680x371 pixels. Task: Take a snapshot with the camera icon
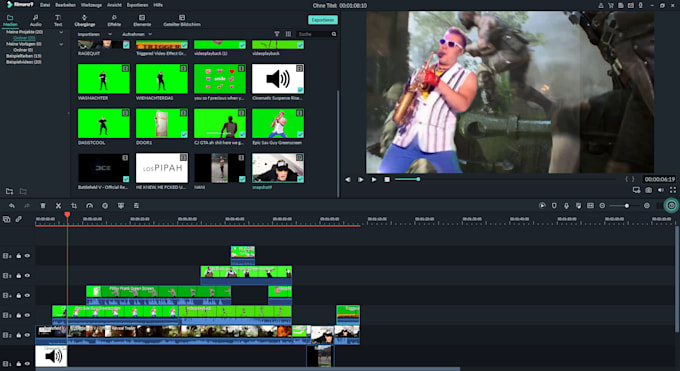point(648,190)
